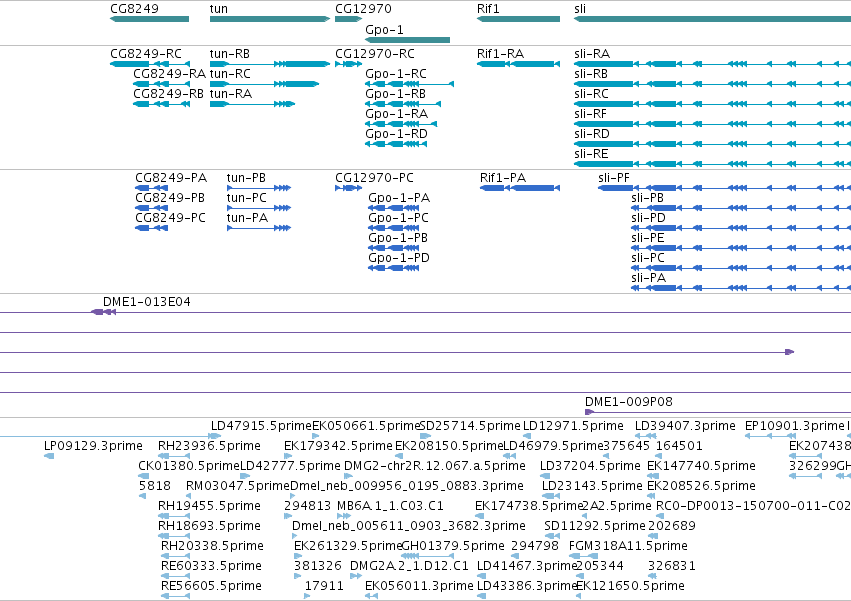Viewport: 851px width, 601px height.
Task: Click the Gpo-1-PA protein label
Action: [399, 198]
